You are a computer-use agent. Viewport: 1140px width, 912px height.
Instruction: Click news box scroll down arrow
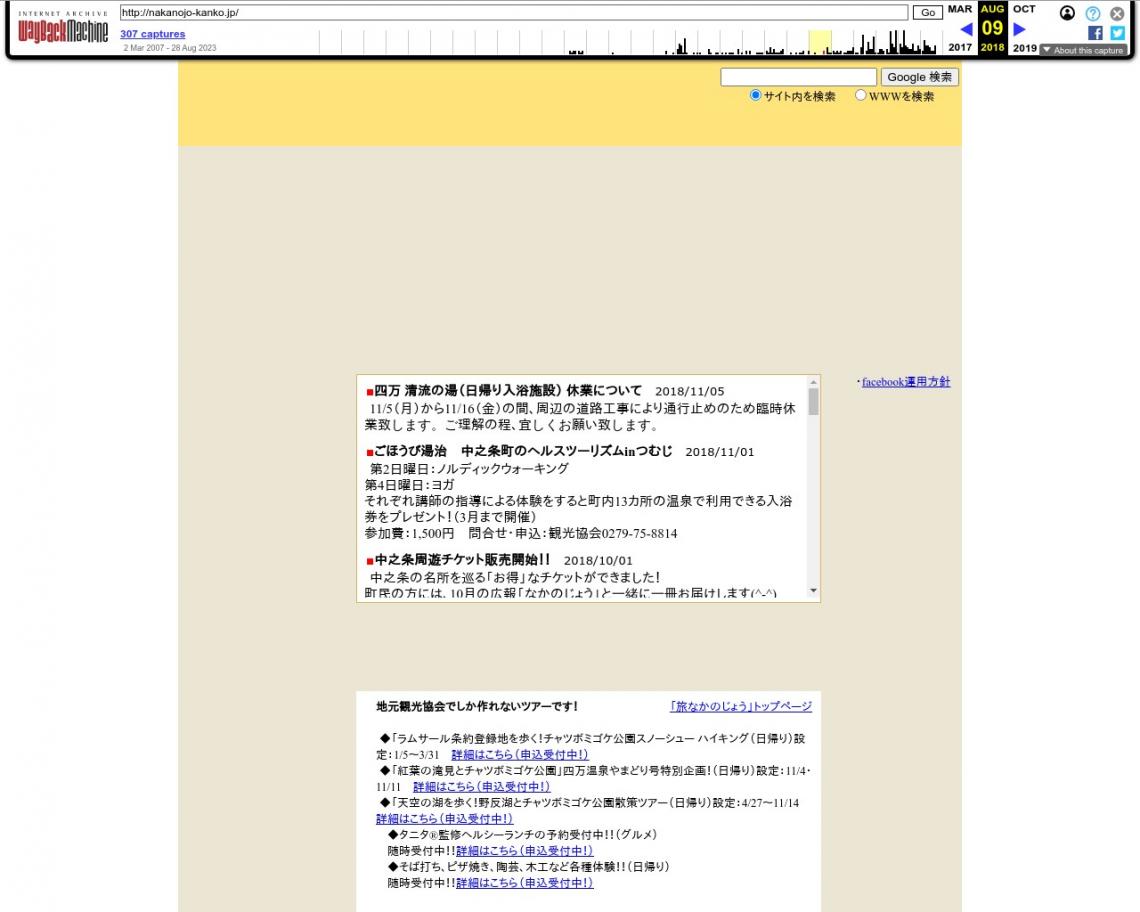[x=814, y=591]
